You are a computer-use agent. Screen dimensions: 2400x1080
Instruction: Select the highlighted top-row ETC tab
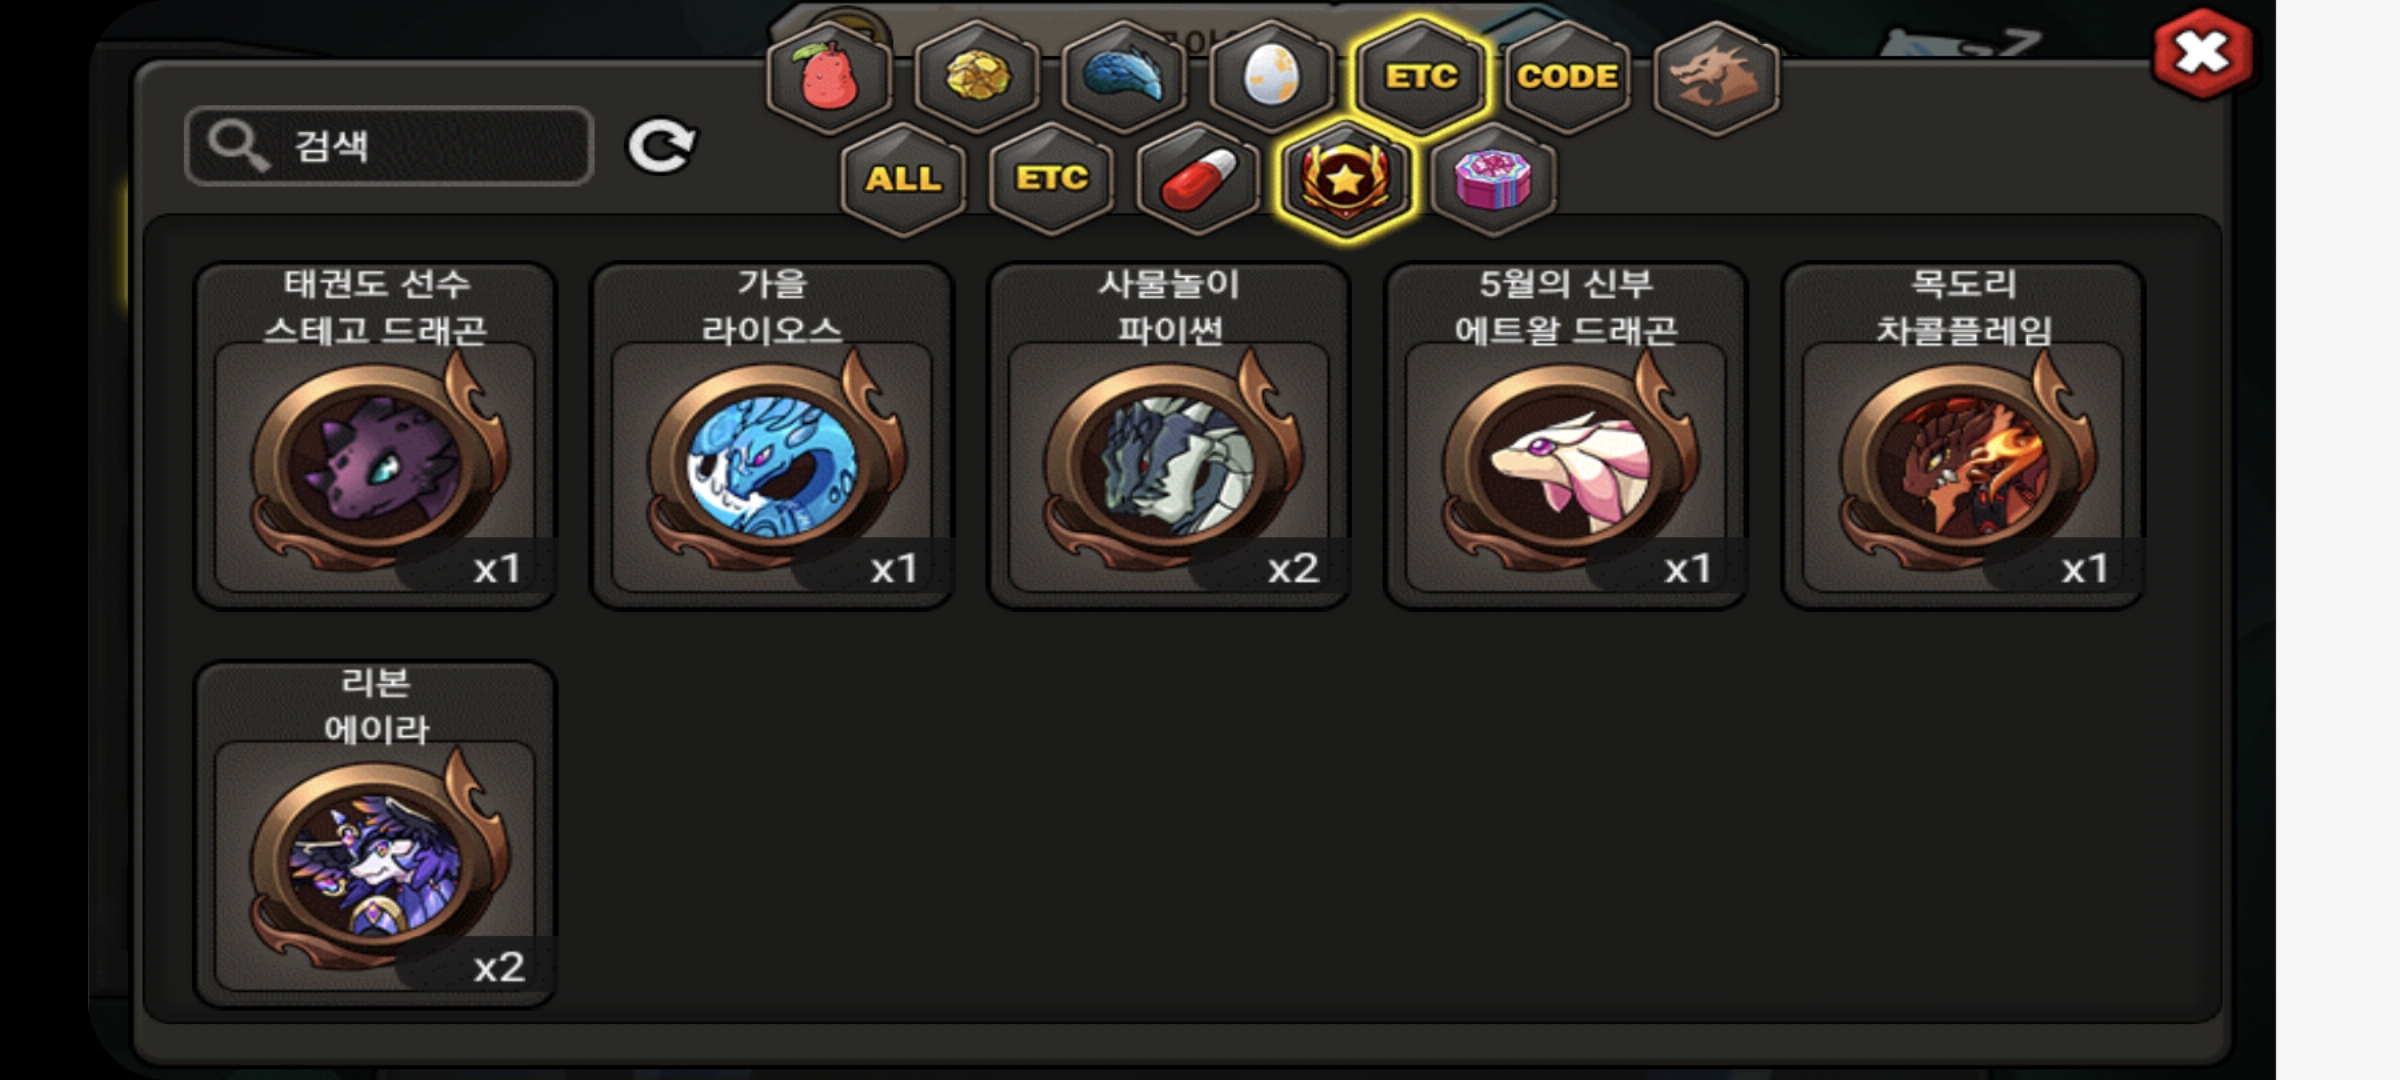tap(1419, 77)
